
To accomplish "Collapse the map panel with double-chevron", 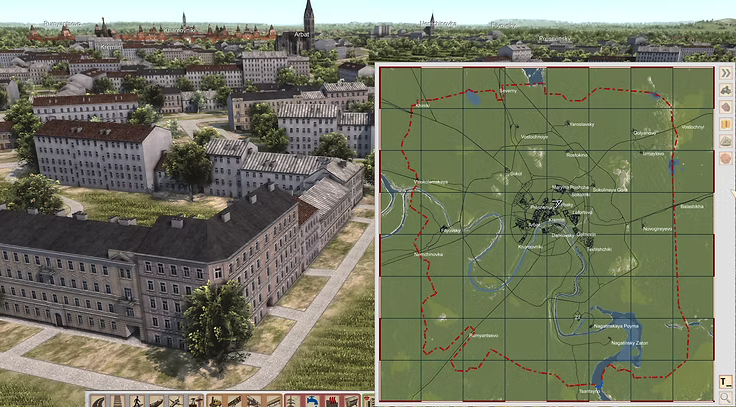I will (x=726, y=73).
